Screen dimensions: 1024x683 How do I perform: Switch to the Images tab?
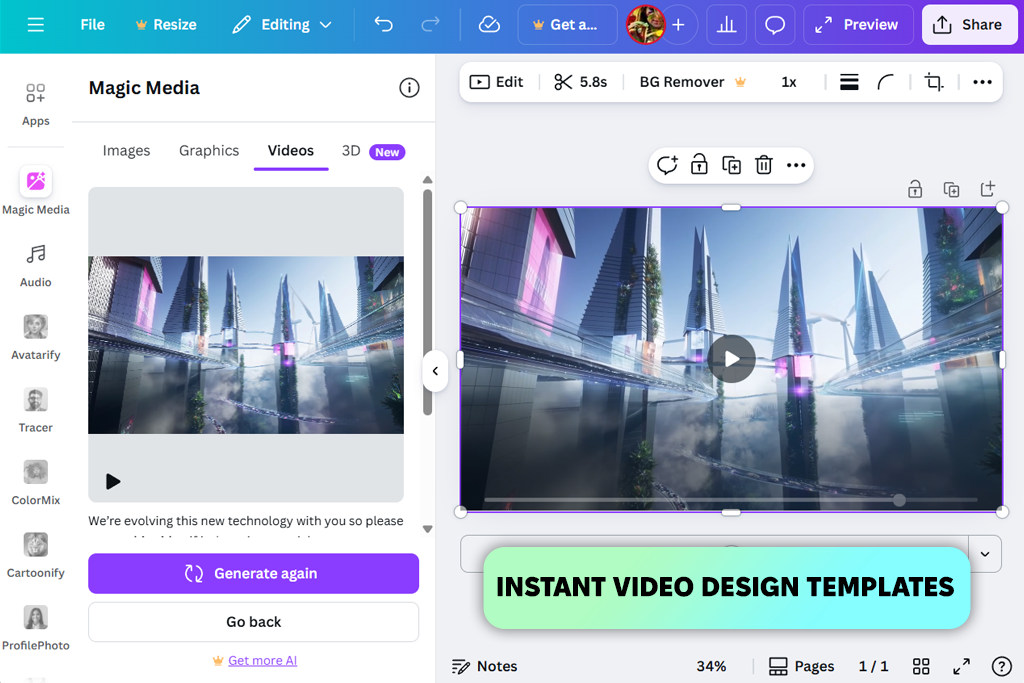point(126,151)
